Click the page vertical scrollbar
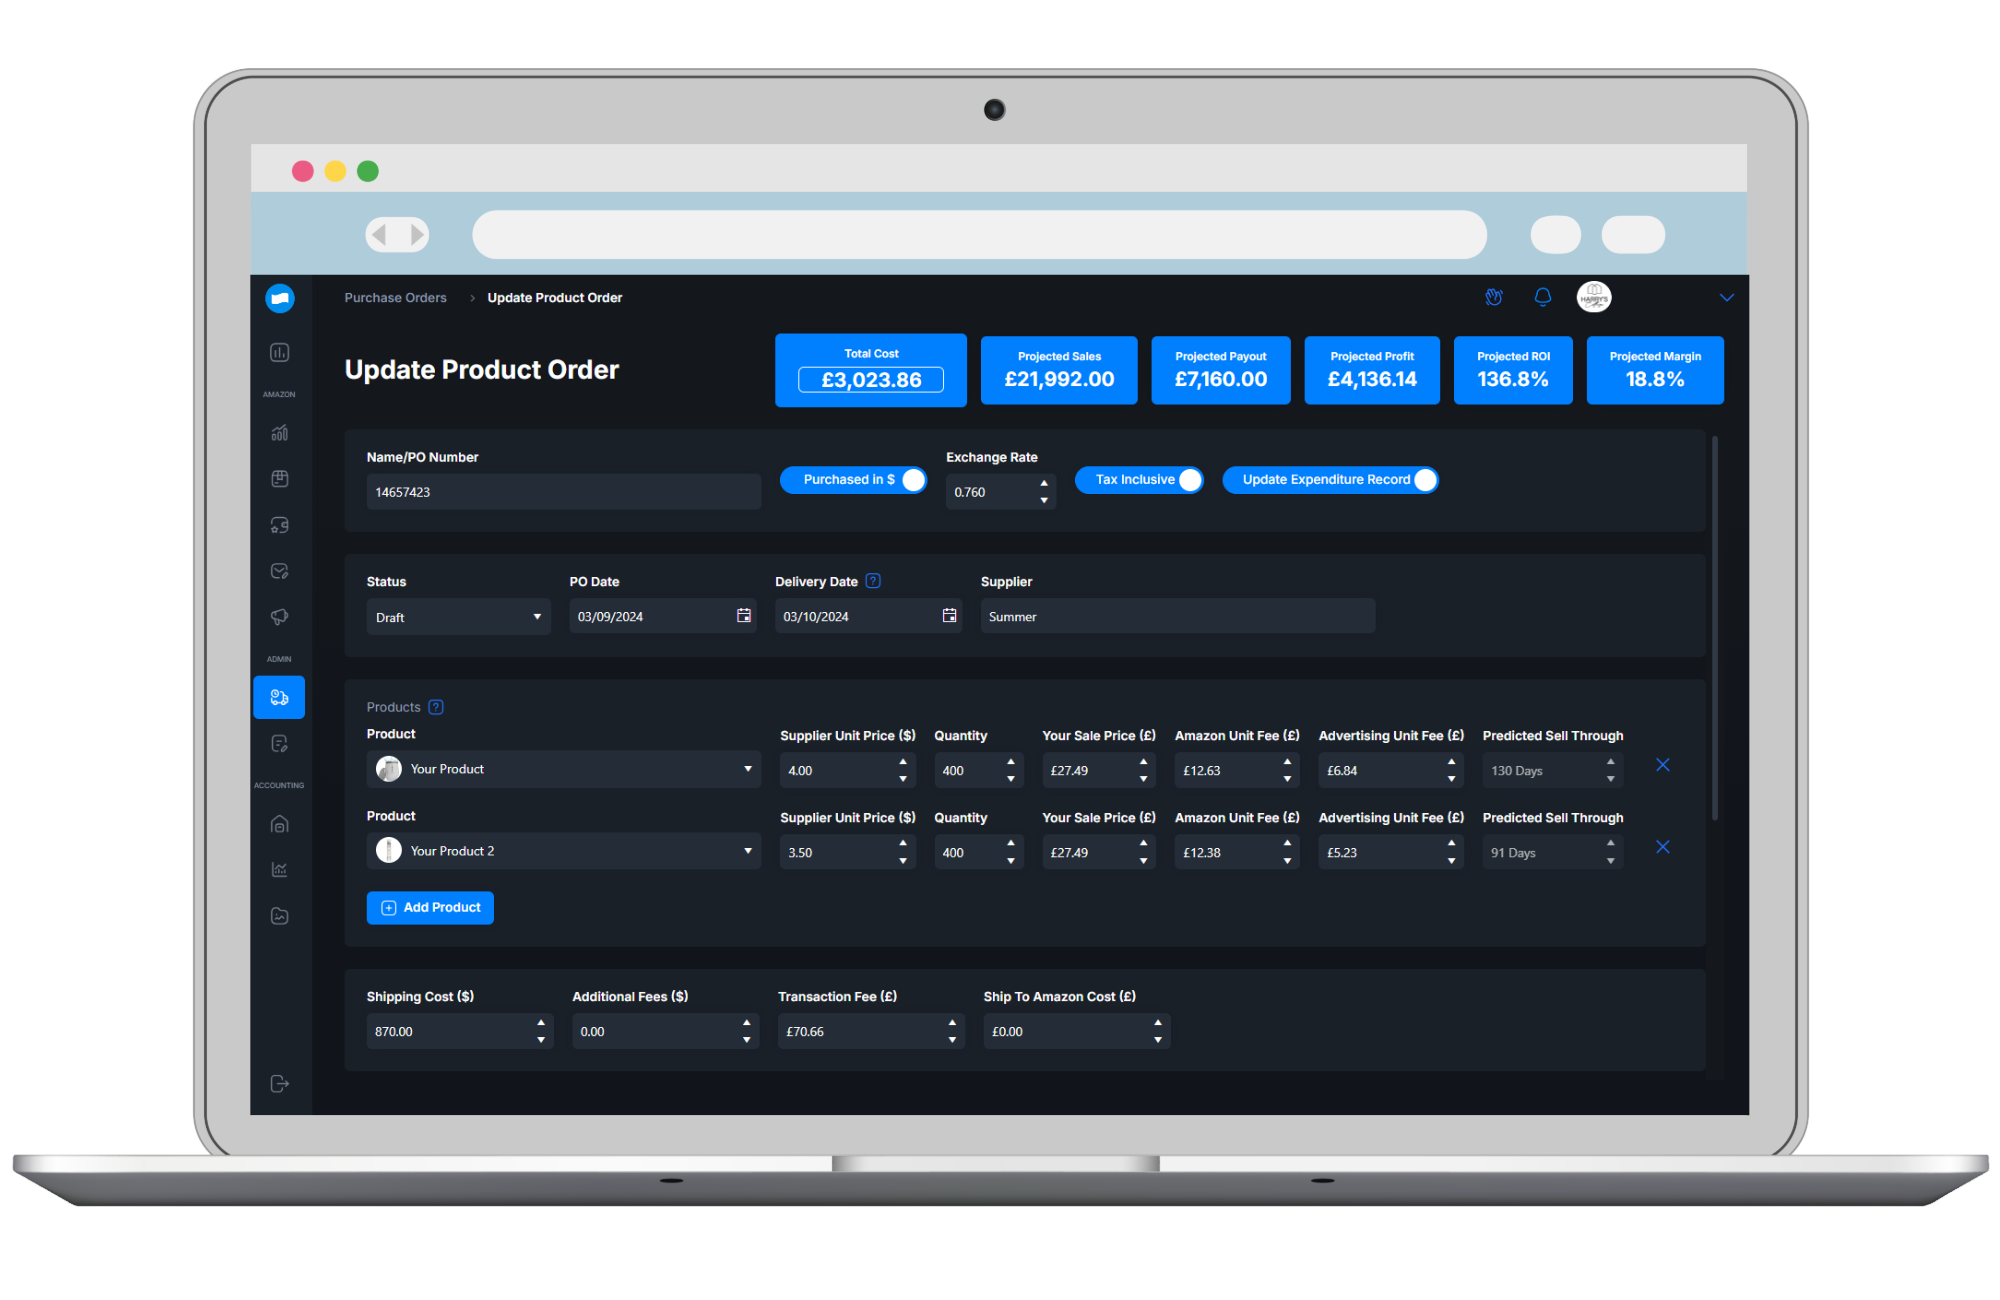This screenshot has width=2000, height=1300. 1715,628
